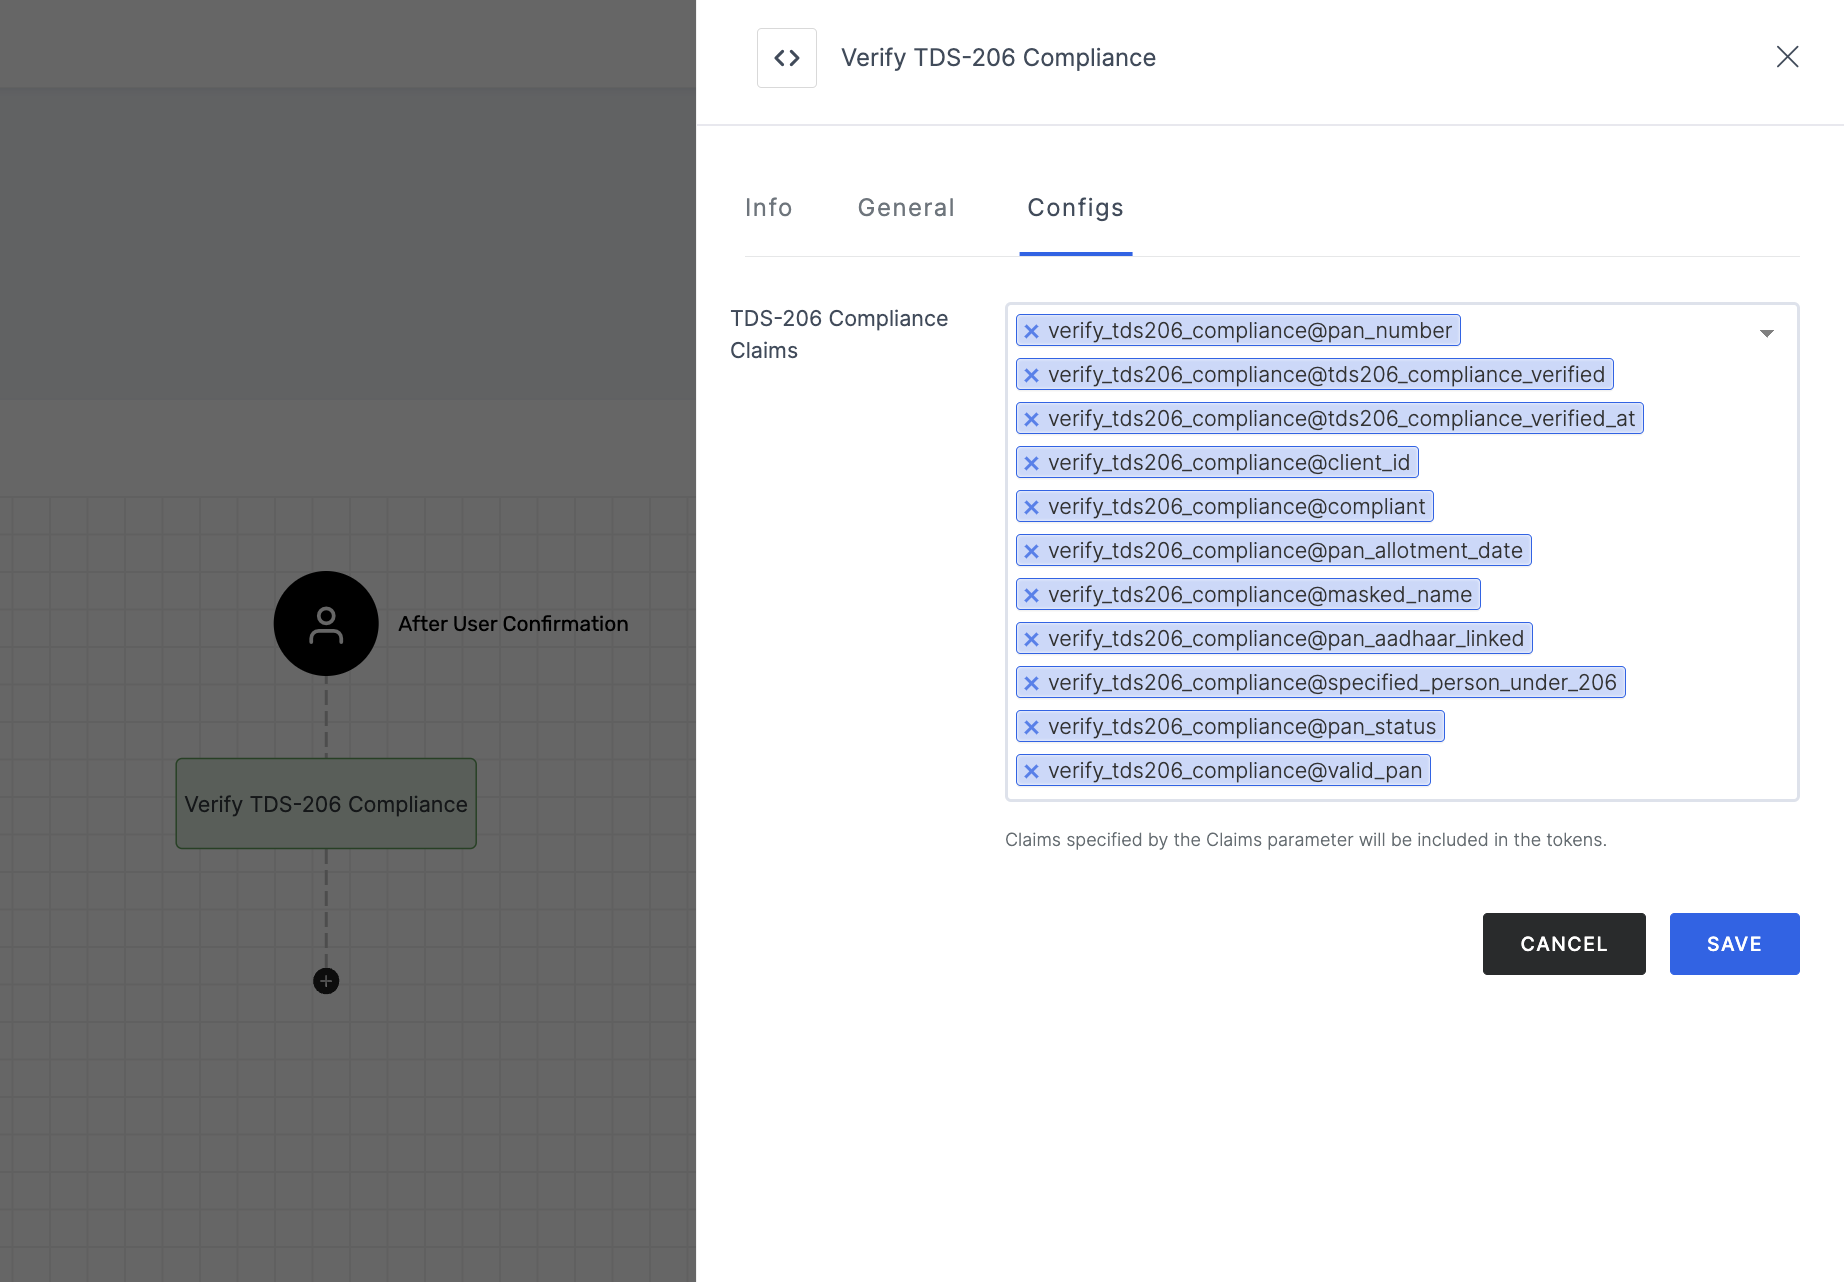Remove the compliant claim tag
The image size is (1844, 1282).
[1031, 507]
